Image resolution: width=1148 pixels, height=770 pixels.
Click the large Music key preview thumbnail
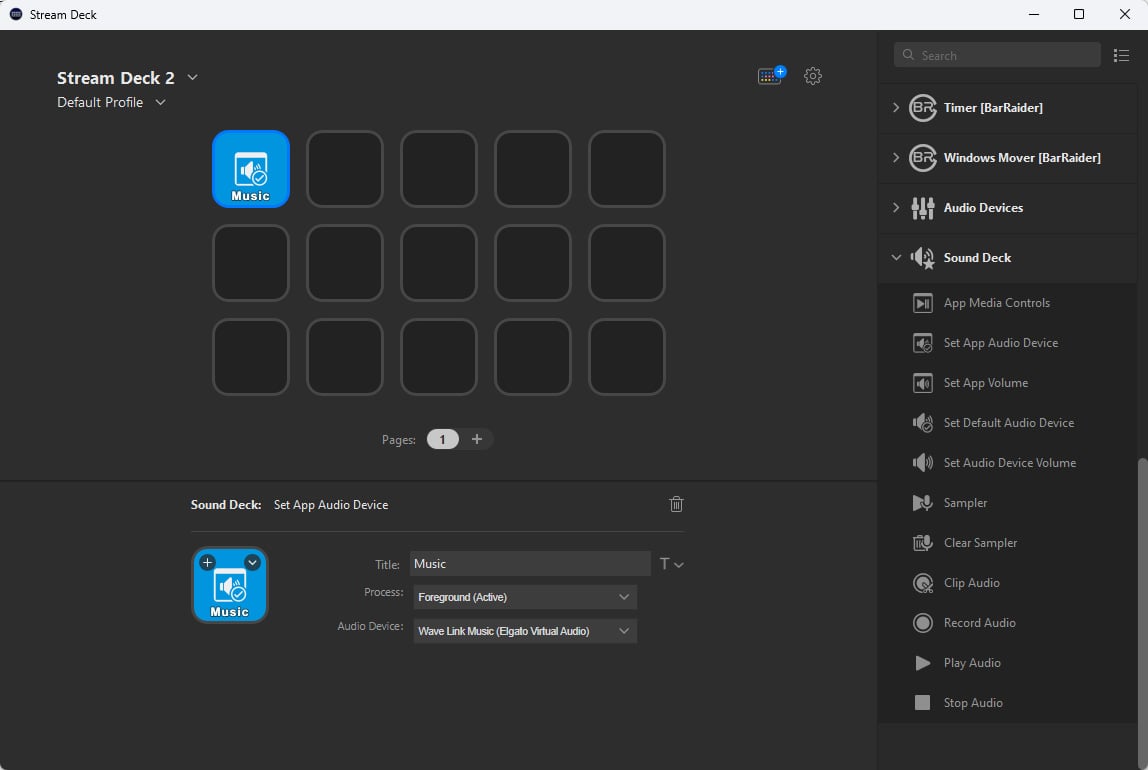[230, 586]
